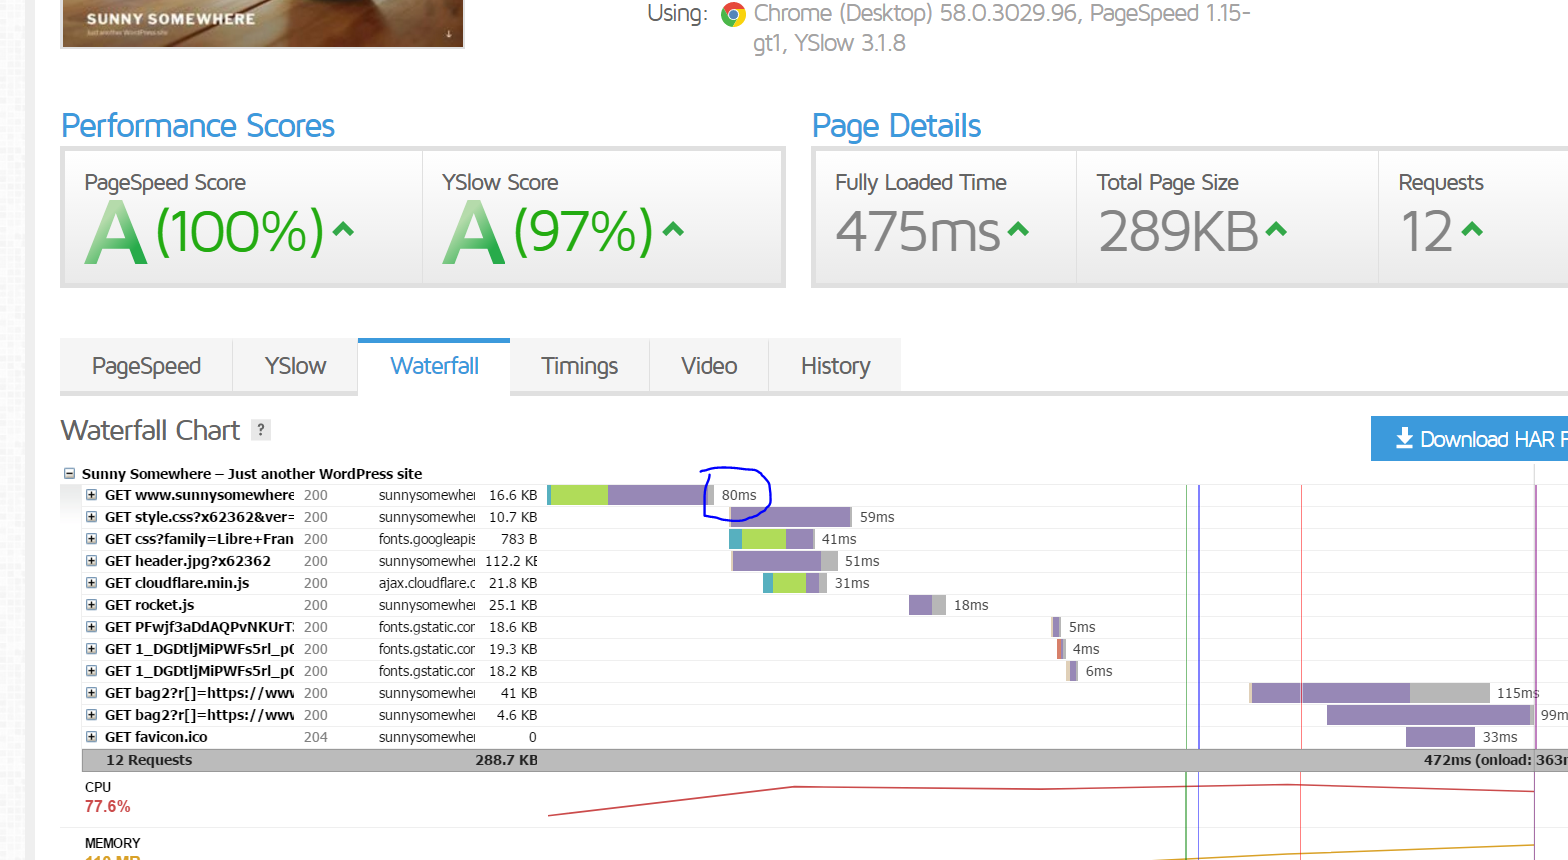Screen dimensions: 1568x860
Task: Open the History tab
Action: [x=835, y=366]
